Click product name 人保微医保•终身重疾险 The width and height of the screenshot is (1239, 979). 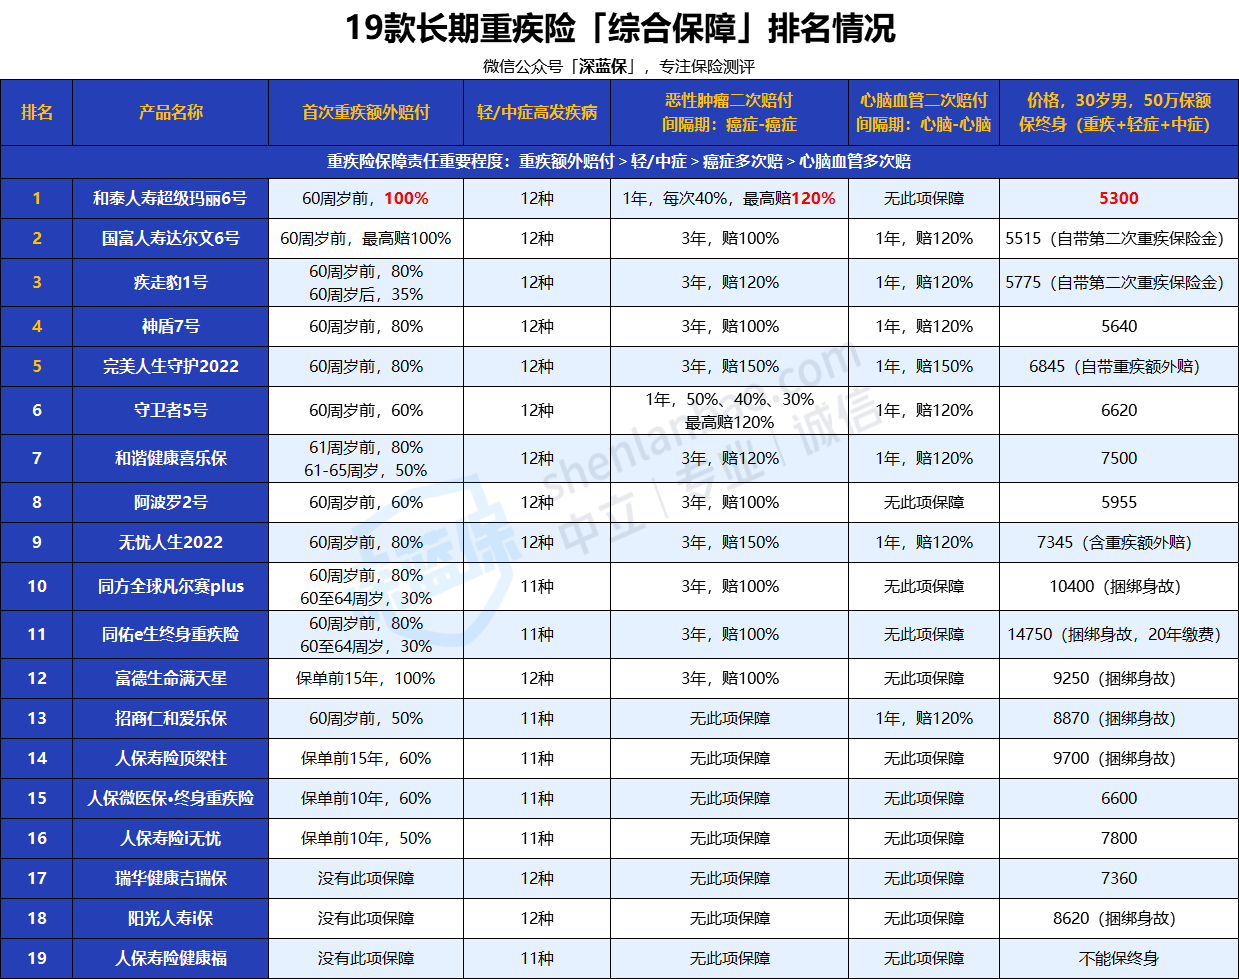(171, 798)
